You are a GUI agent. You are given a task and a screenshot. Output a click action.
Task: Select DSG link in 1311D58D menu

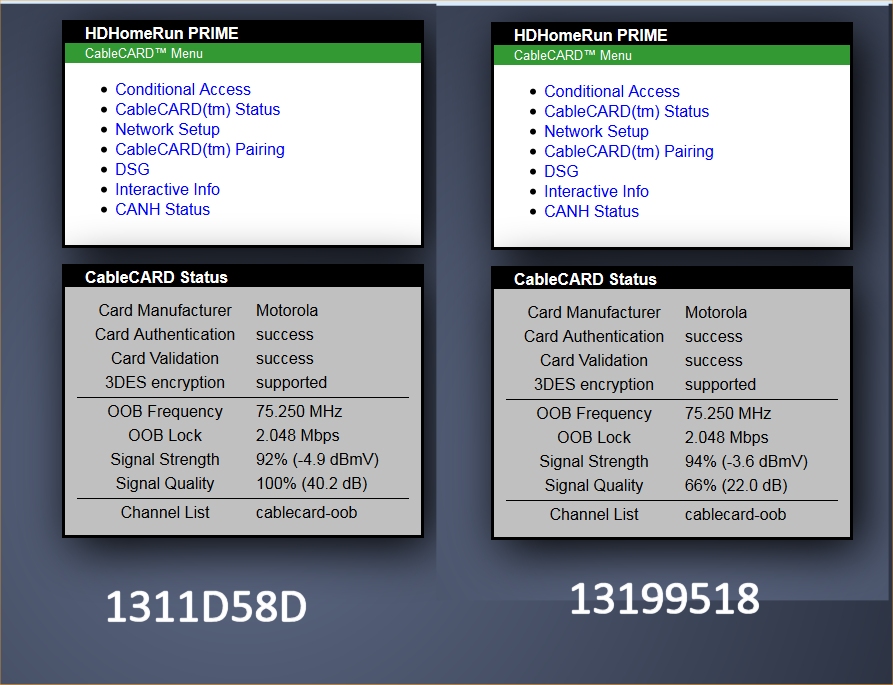coord(132,169)
